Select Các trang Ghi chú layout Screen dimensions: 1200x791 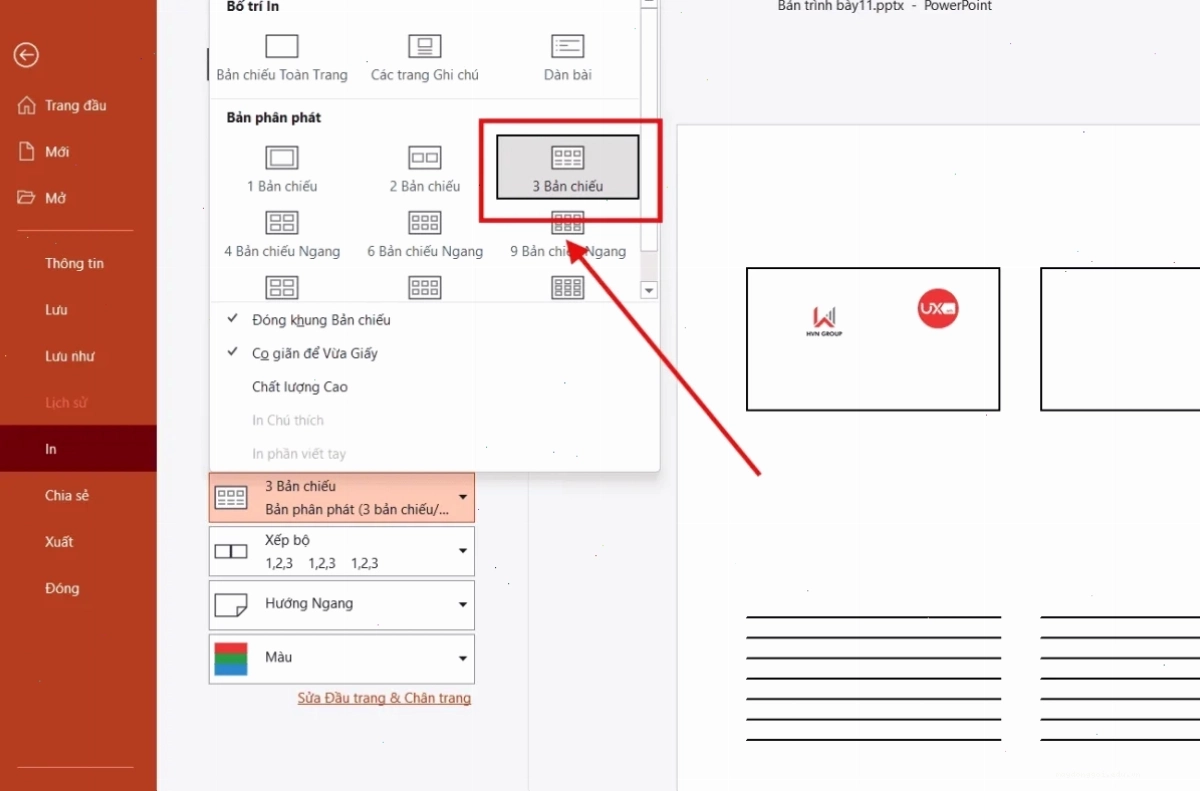click(x=425, y=58)
